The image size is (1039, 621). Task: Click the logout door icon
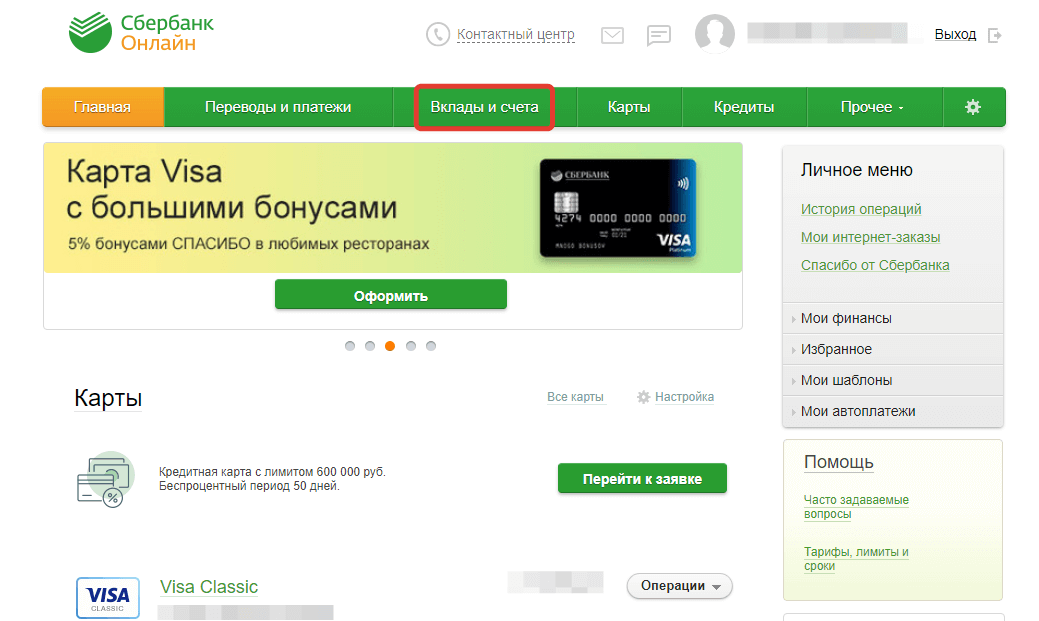pyautogui.click(x=994, y=35)
